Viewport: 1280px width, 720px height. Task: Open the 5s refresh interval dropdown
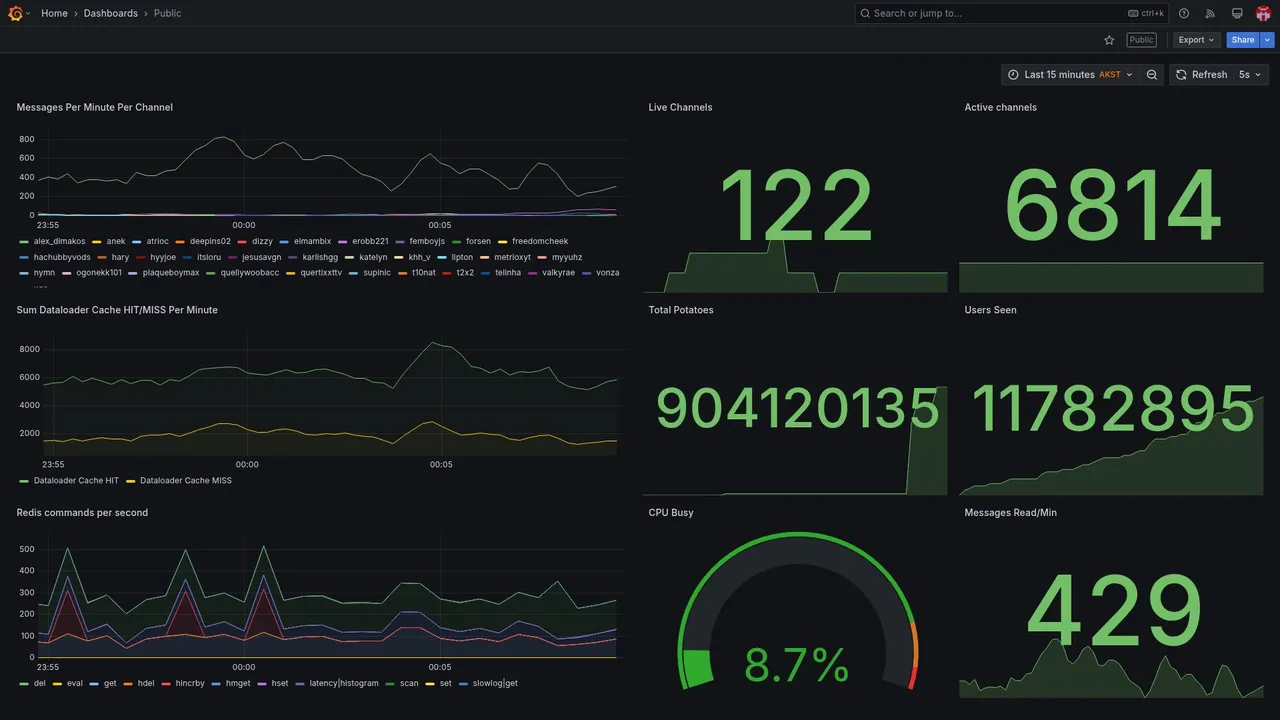click(1250, 75)
